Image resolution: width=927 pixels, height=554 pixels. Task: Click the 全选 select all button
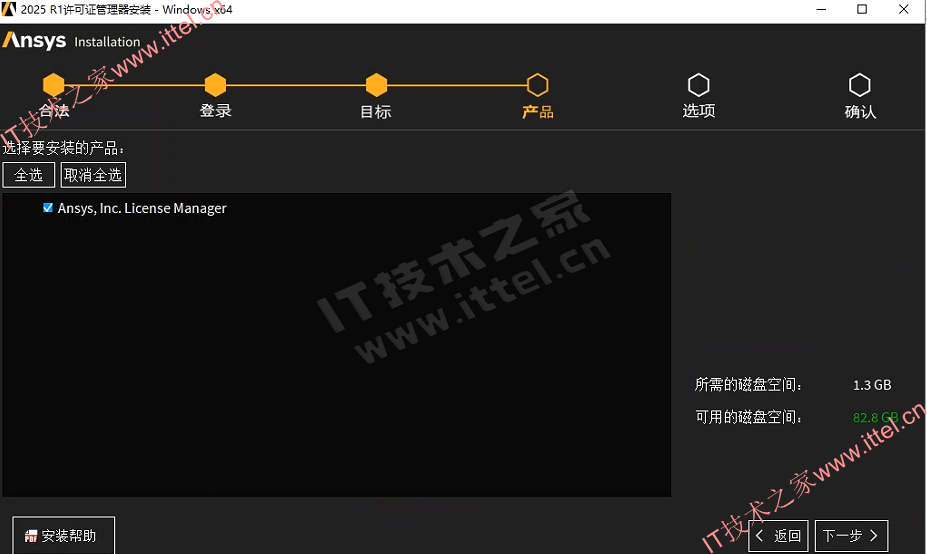pos(28,175)
